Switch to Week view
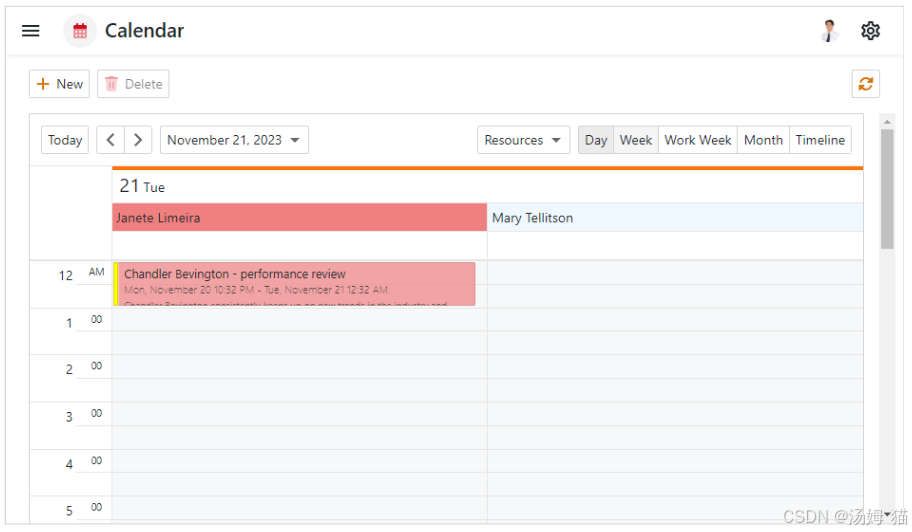The width and height of the screenshot is (912, 532). (x=636, y=140)
